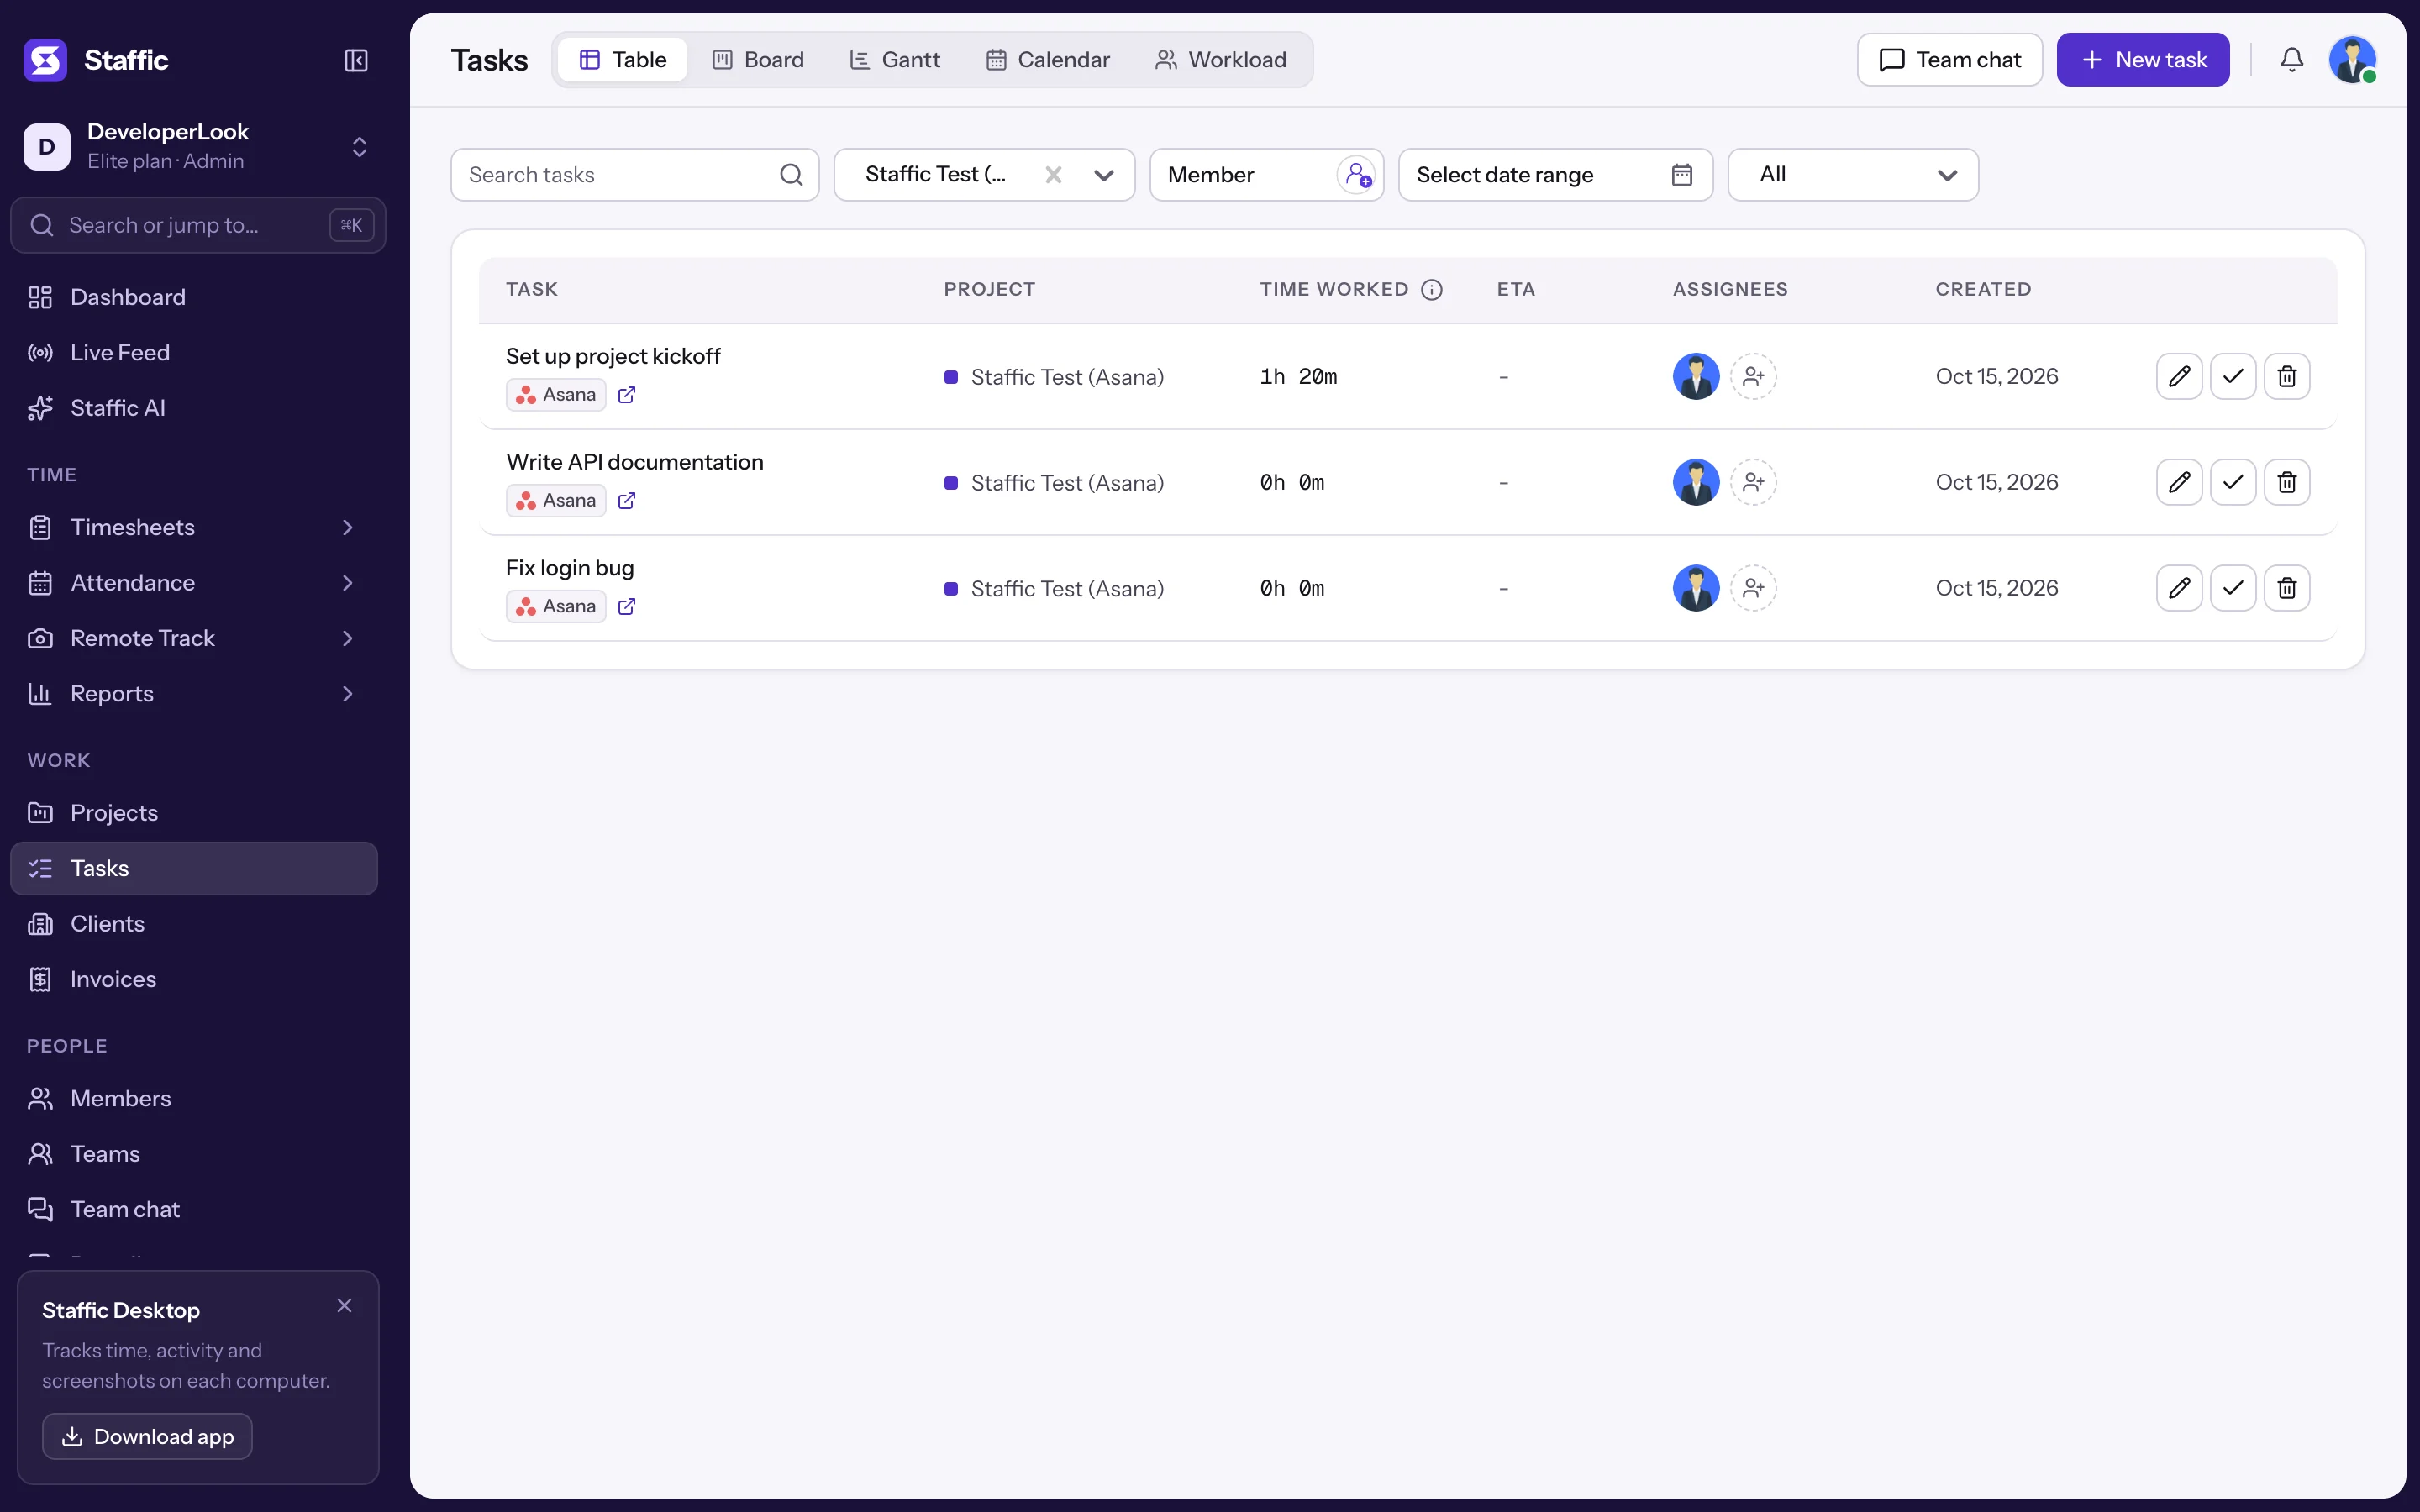Click the New task button

pyautogui.click(x=2143, y=60)
